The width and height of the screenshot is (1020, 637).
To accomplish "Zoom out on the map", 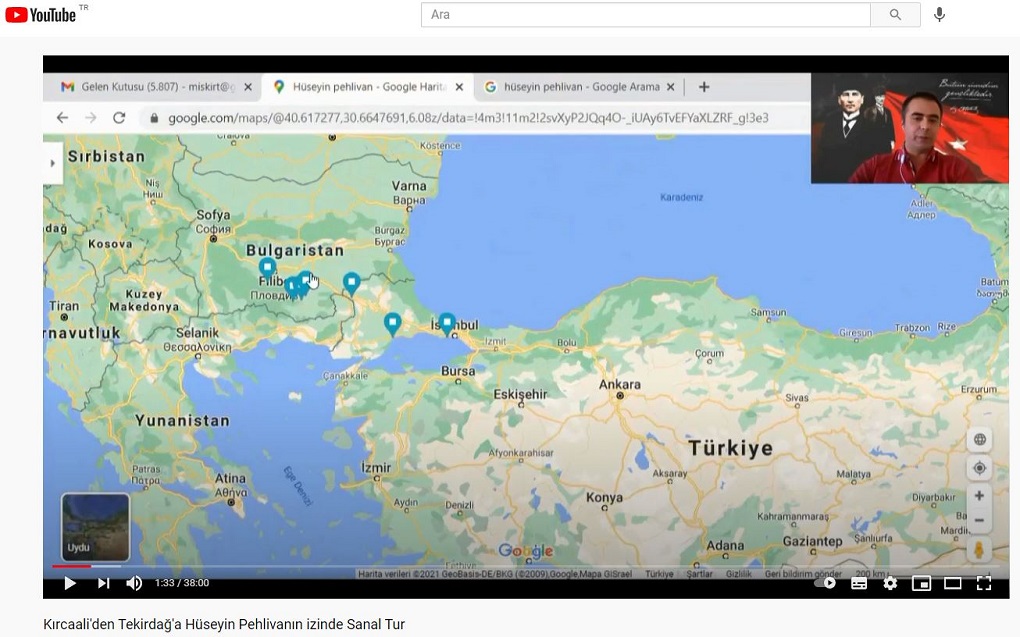I will tap(979, 521).
